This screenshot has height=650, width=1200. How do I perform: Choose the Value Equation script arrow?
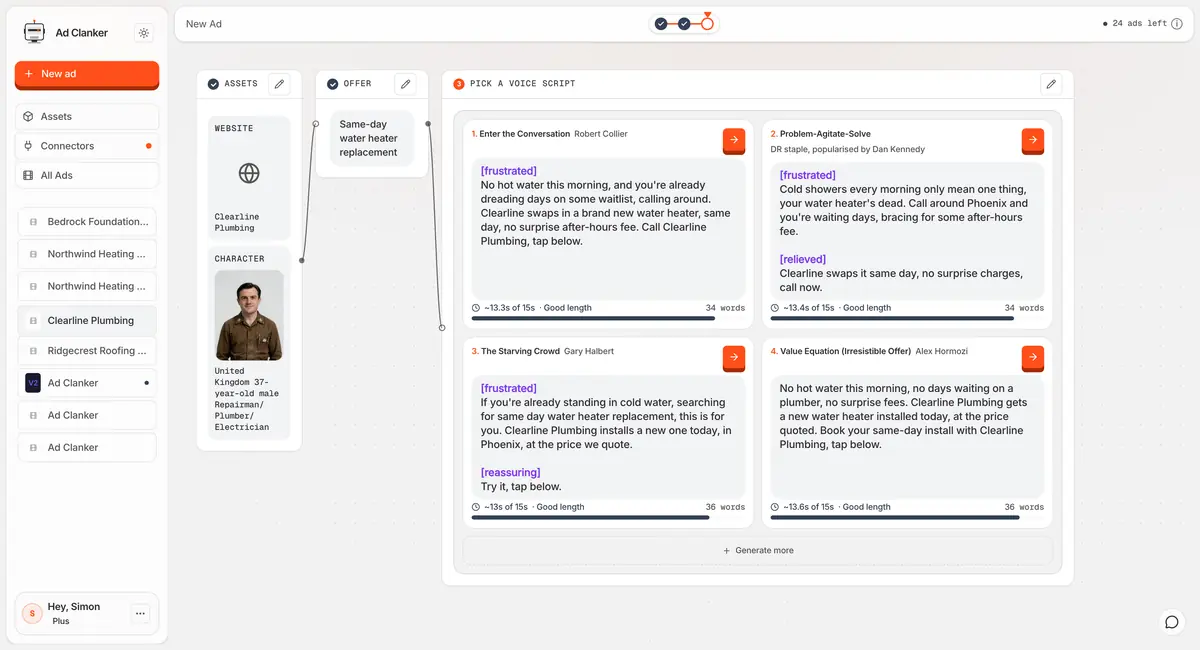[x=1033, y=357]
